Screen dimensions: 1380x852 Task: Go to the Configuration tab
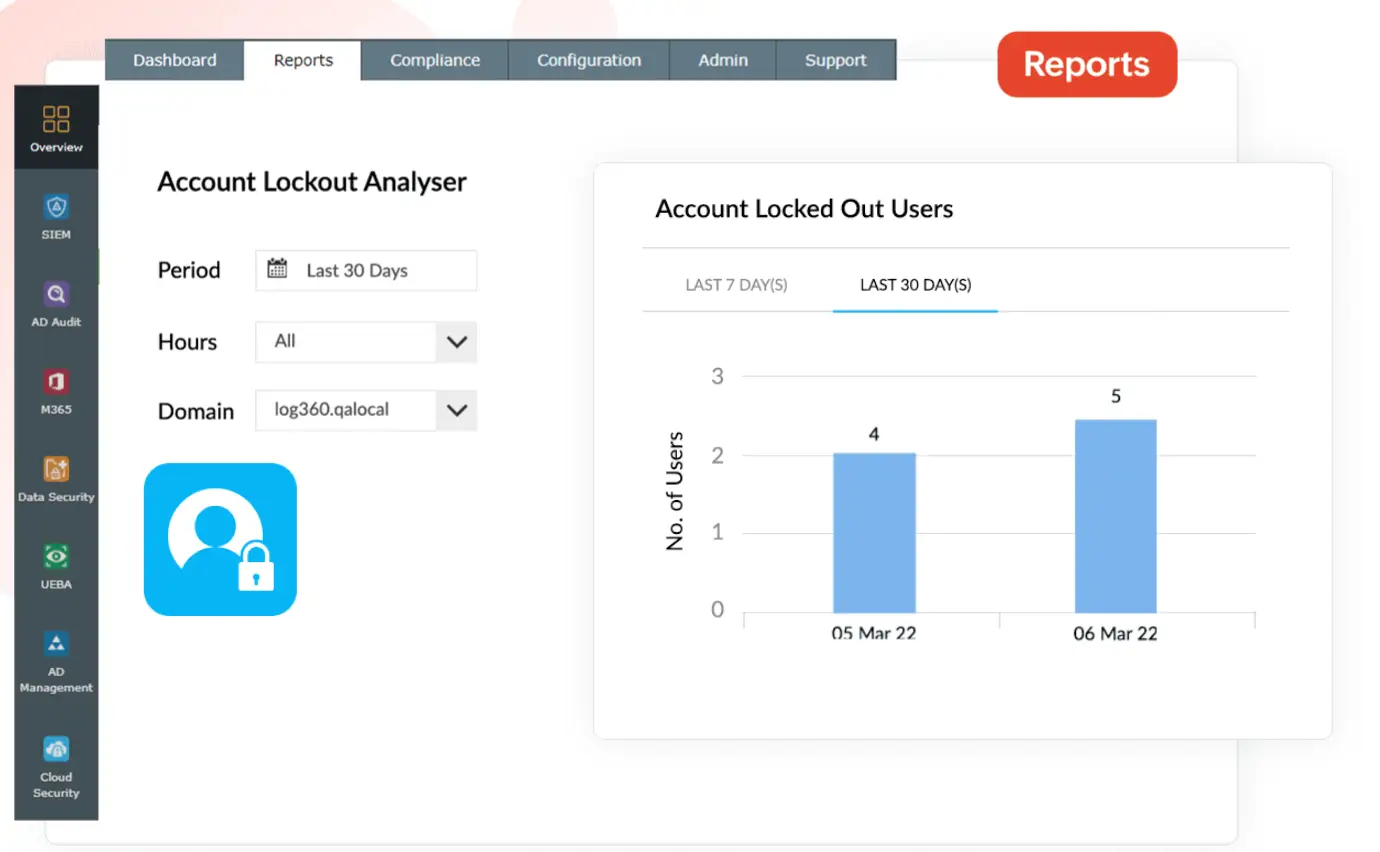coord(589,60)
